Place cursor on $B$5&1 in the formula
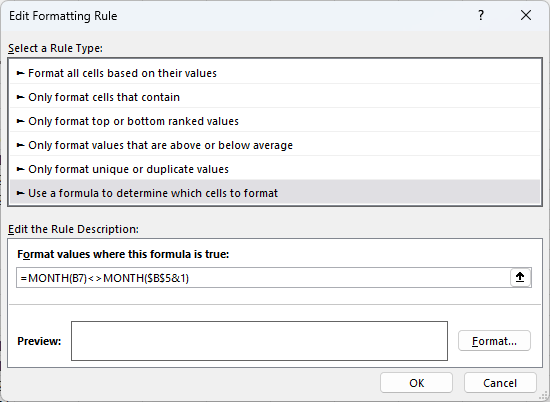Screen dimensions: 550x402 click(166, 278)
